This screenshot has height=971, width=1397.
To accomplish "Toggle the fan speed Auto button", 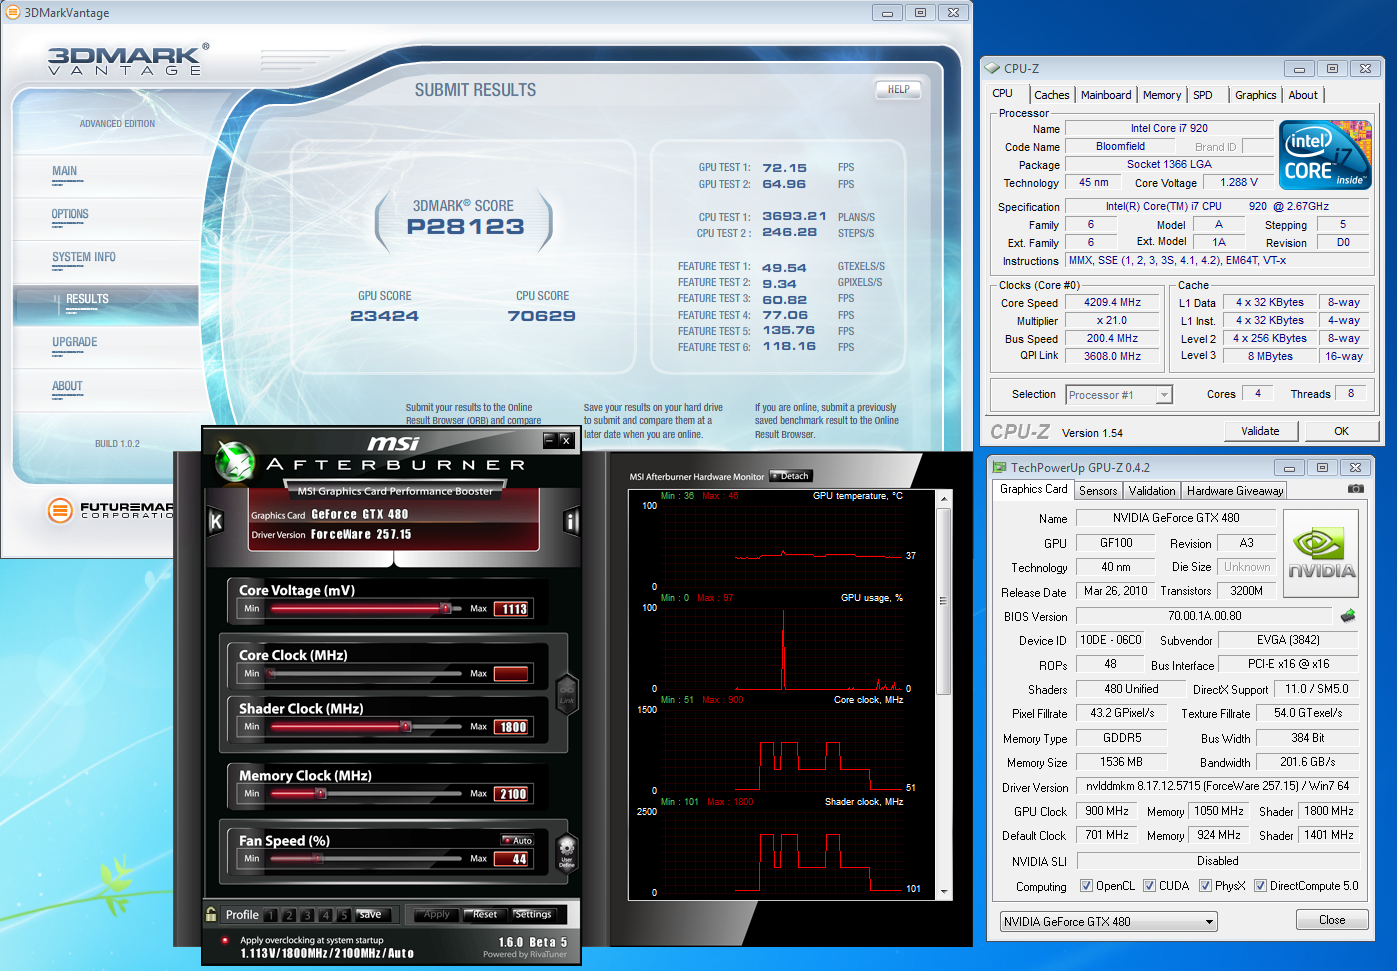I will pyautogui.click(x=518, y=840).
